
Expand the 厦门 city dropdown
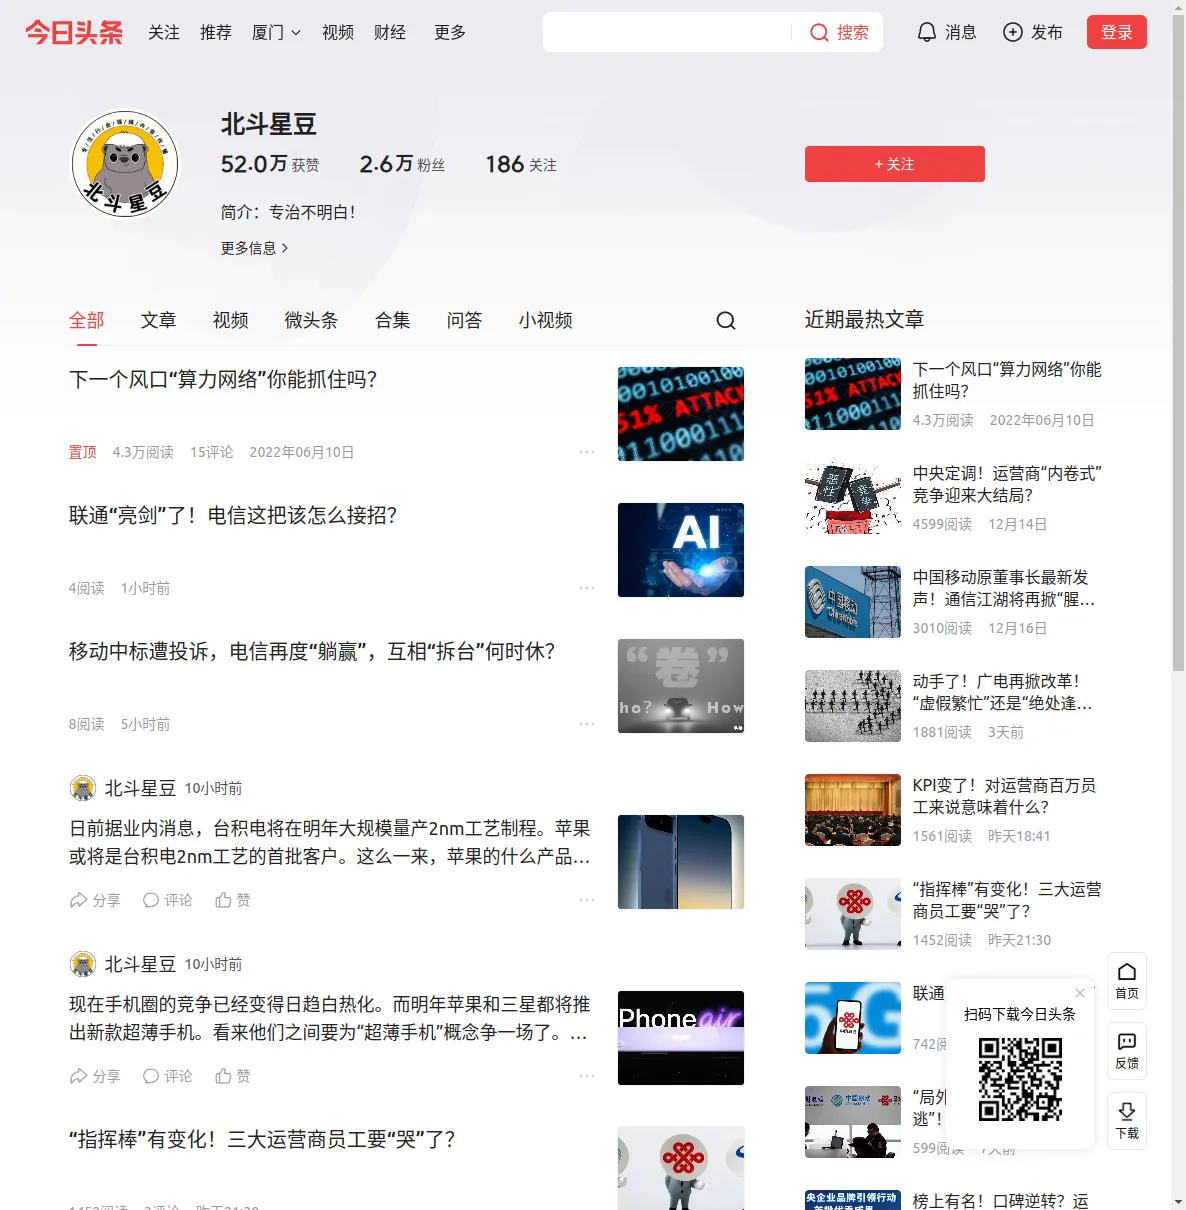pyautogui.click(x=276, y=32)
